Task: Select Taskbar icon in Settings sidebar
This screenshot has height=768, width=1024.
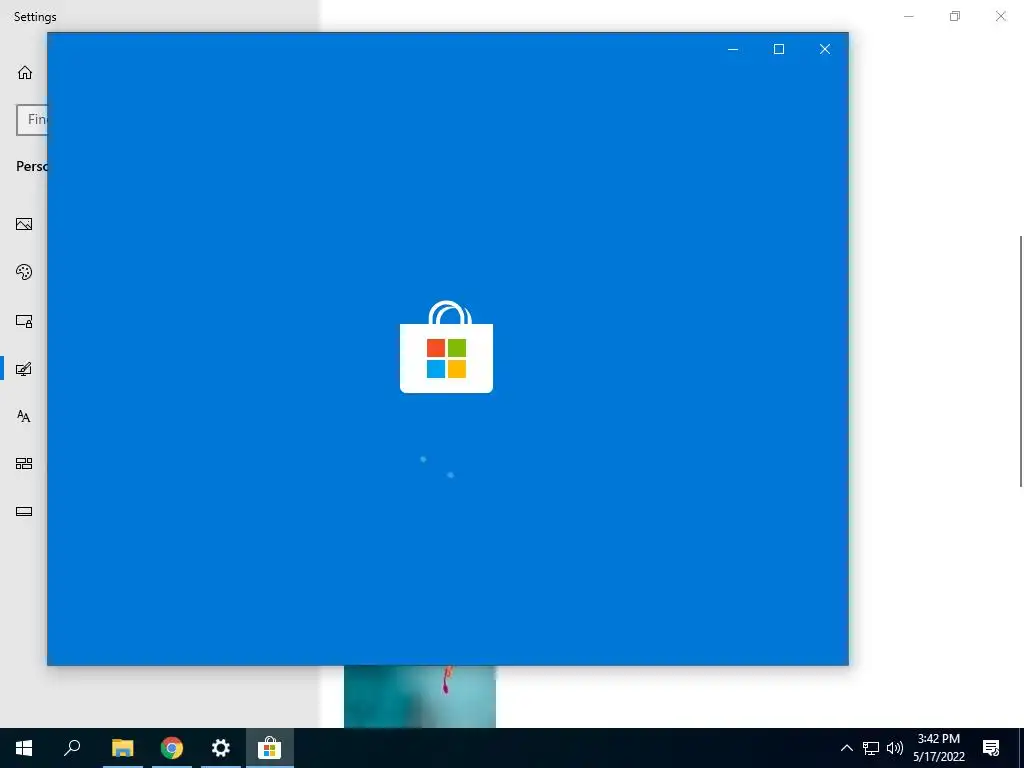Action: pos(24,511)
